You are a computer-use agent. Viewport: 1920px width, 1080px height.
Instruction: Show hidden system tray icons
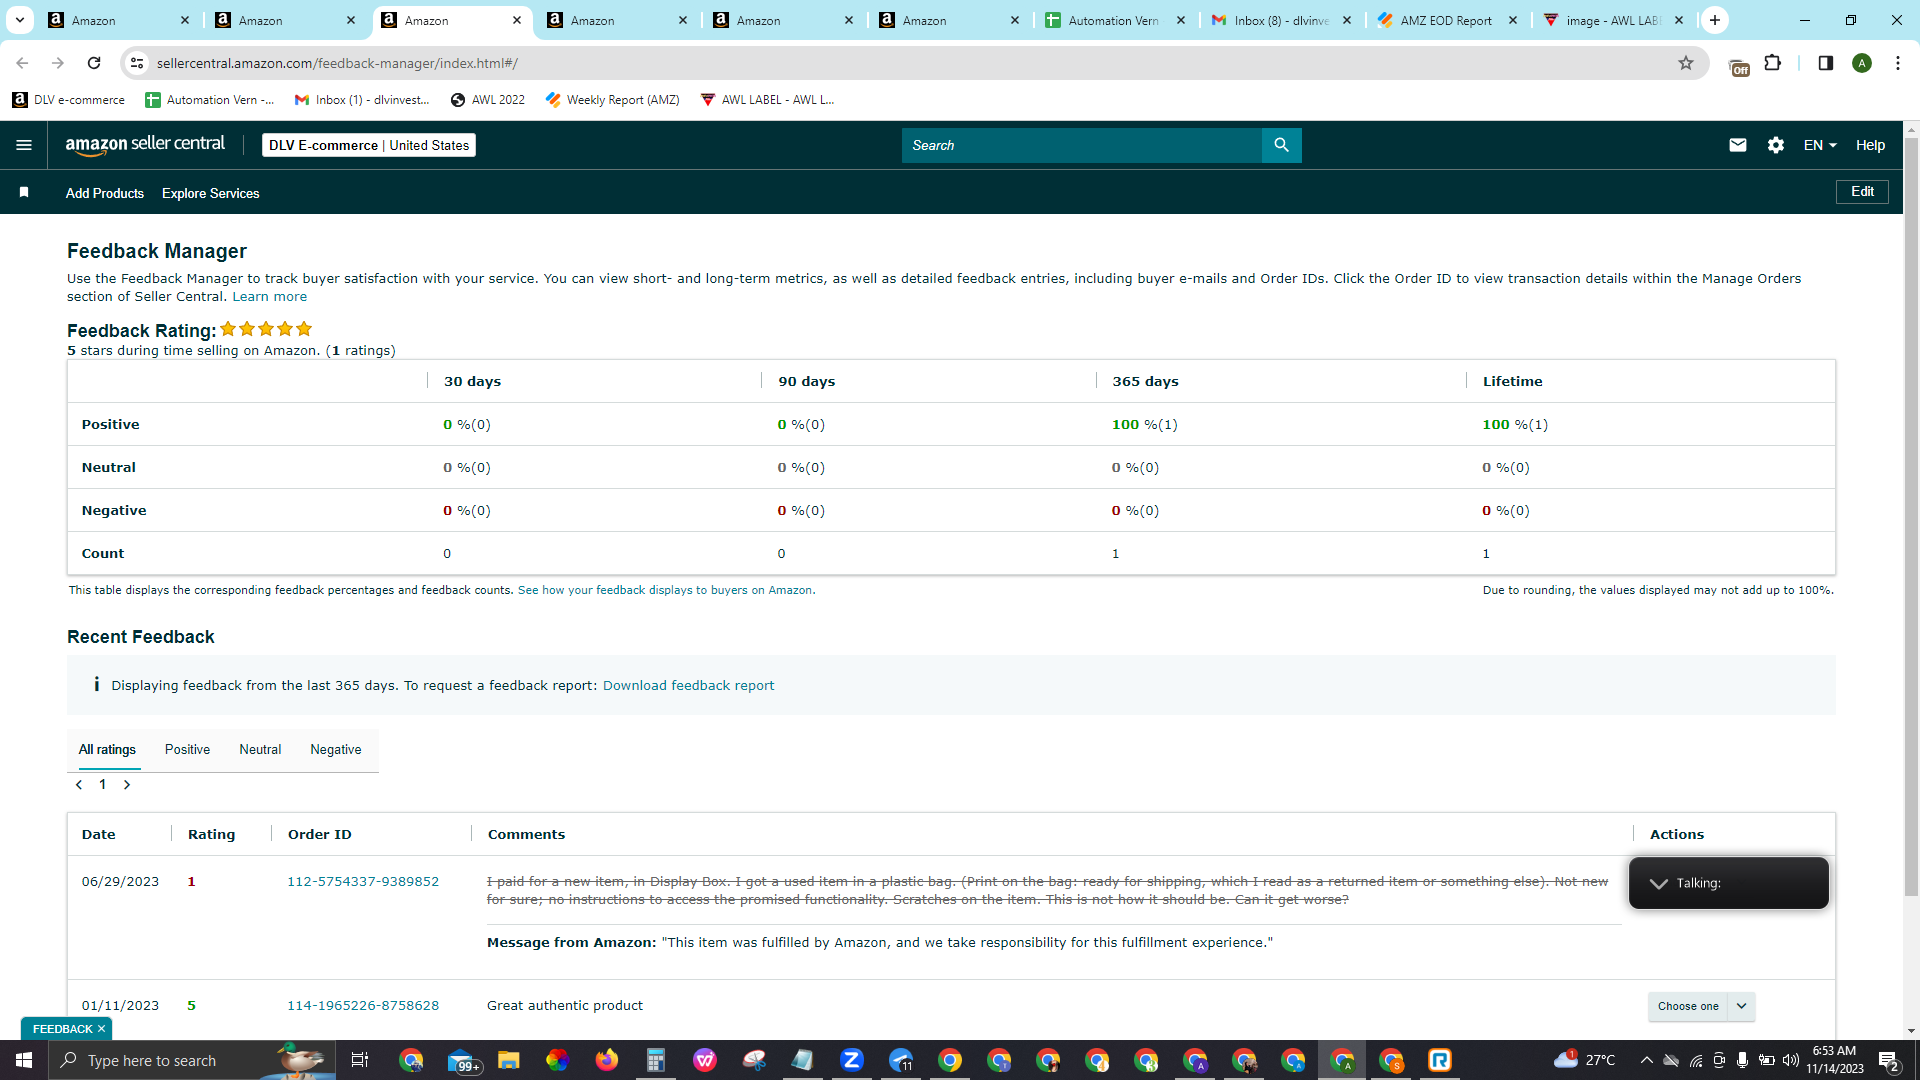click(x=1646, y=1060)
